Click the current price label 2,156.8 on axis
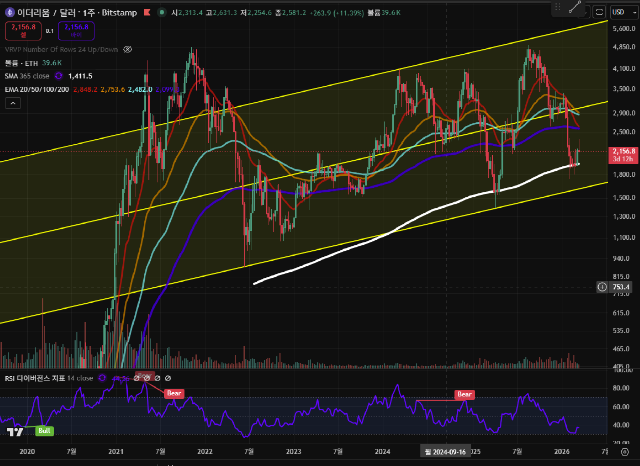The height and width of the screenshot is (466, 640). coord(623,155)
